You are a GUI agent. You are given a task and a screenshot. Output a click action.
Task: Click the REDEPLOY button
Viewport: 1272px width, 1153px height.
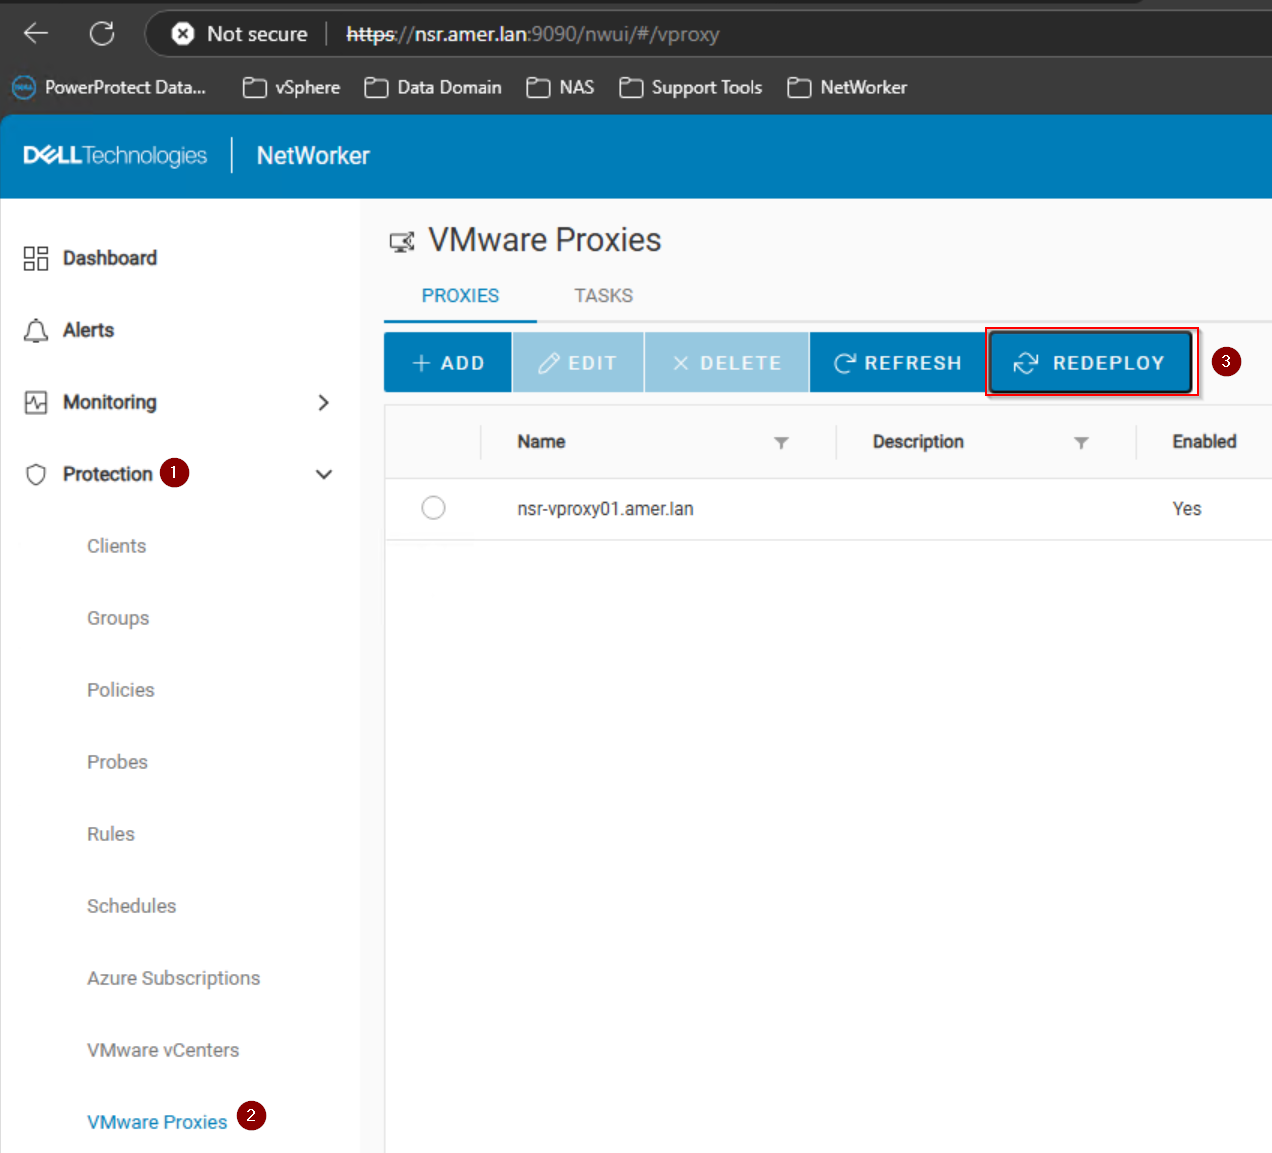[x=1090, y=363]
